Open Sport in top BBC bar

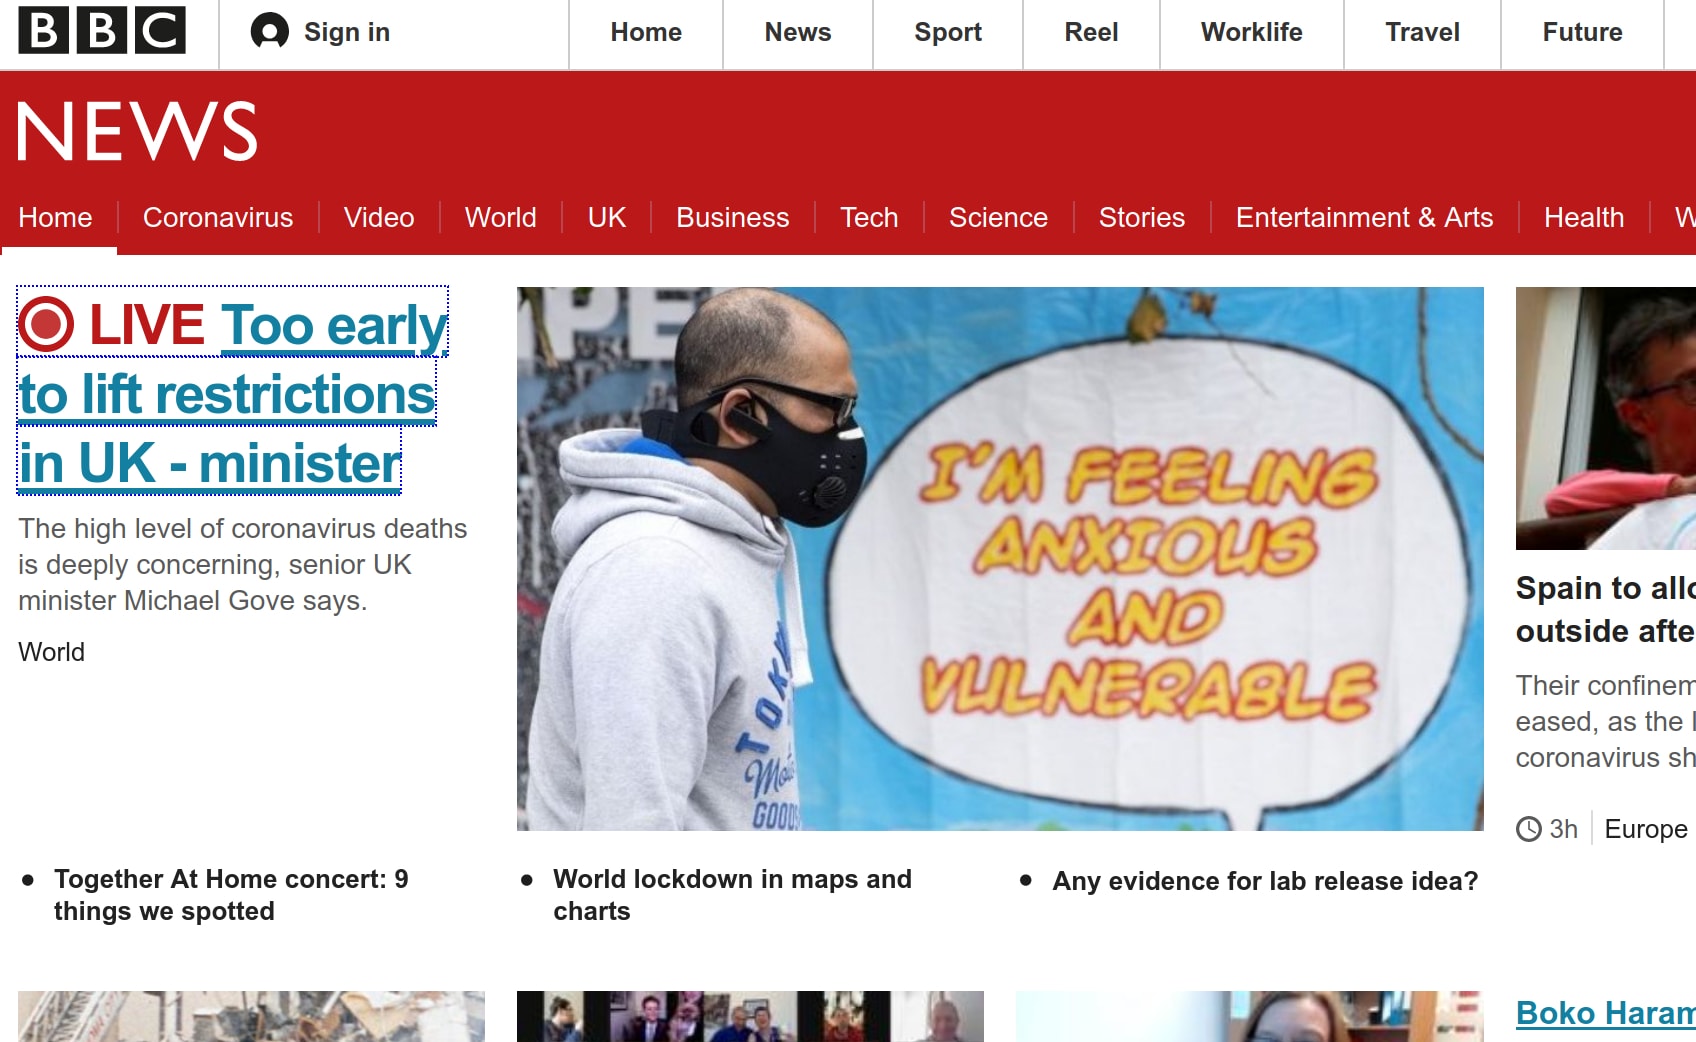coord(948,32)
